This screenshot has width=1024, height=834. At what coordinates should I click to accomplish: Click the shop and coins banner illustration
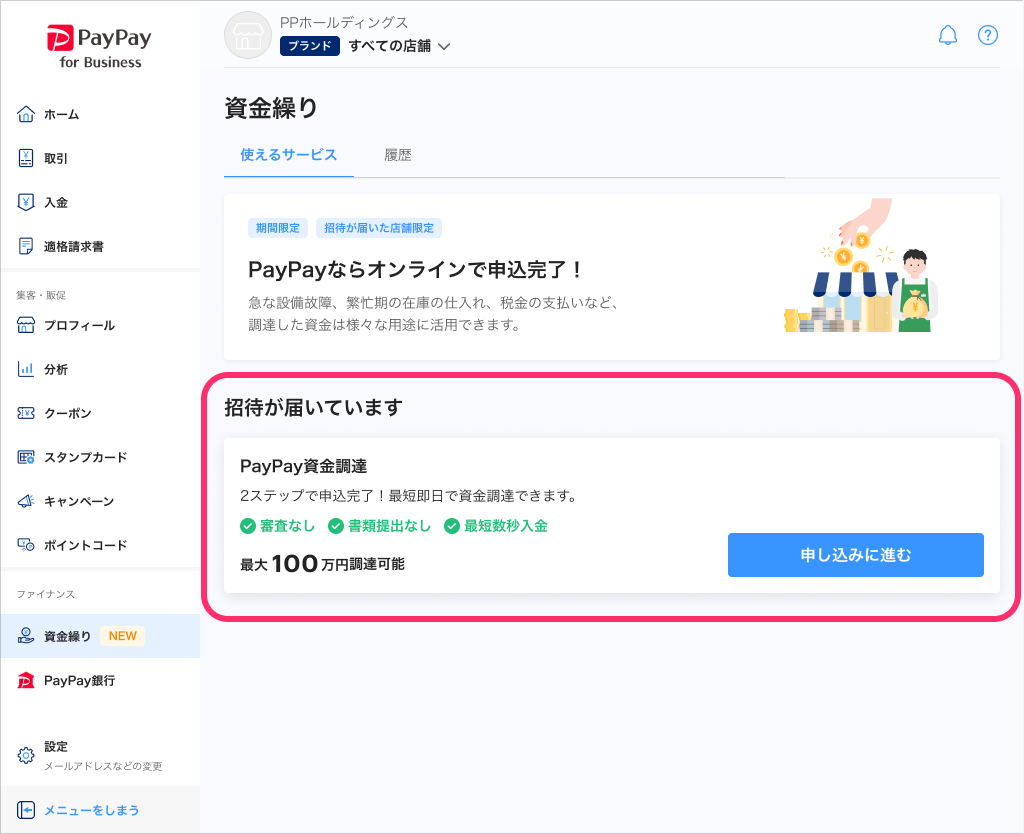[861, 266]
